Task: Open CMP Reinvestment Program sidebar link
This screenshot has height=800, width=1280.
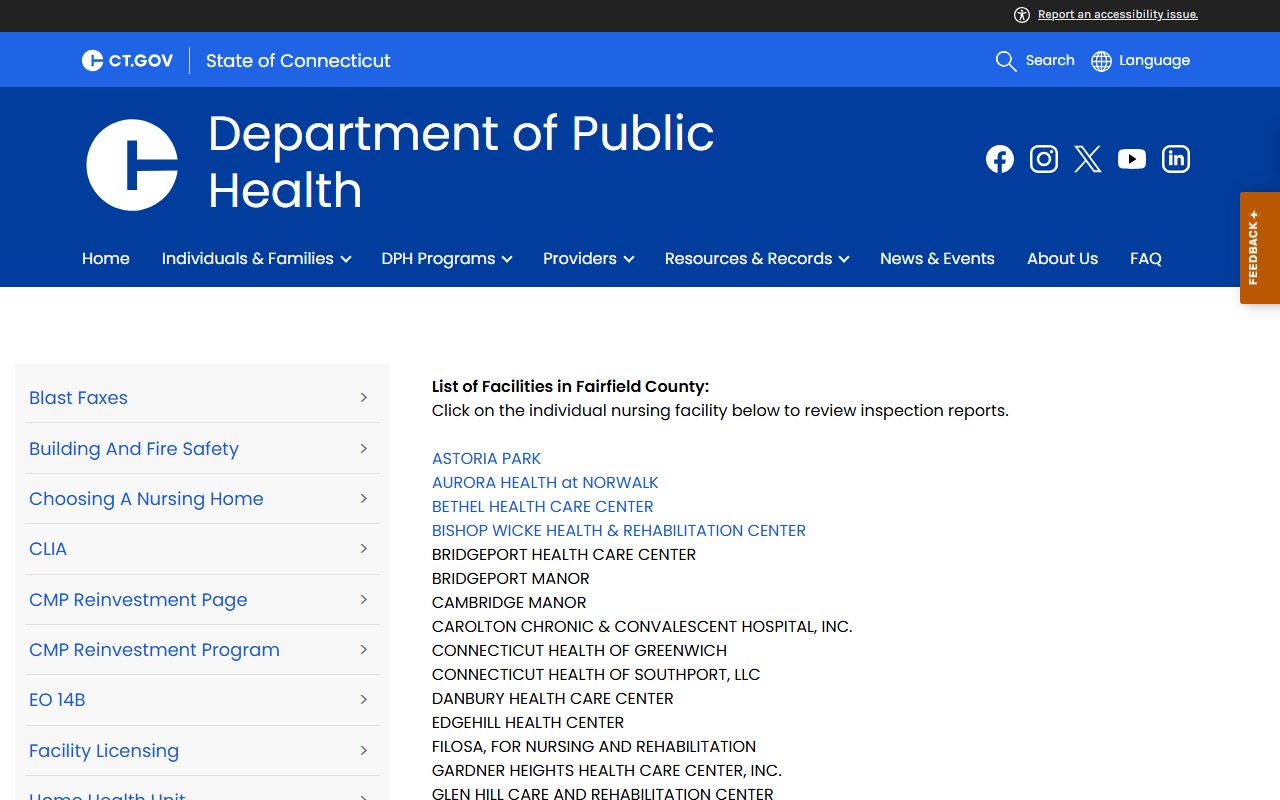Action: (154, 650)
